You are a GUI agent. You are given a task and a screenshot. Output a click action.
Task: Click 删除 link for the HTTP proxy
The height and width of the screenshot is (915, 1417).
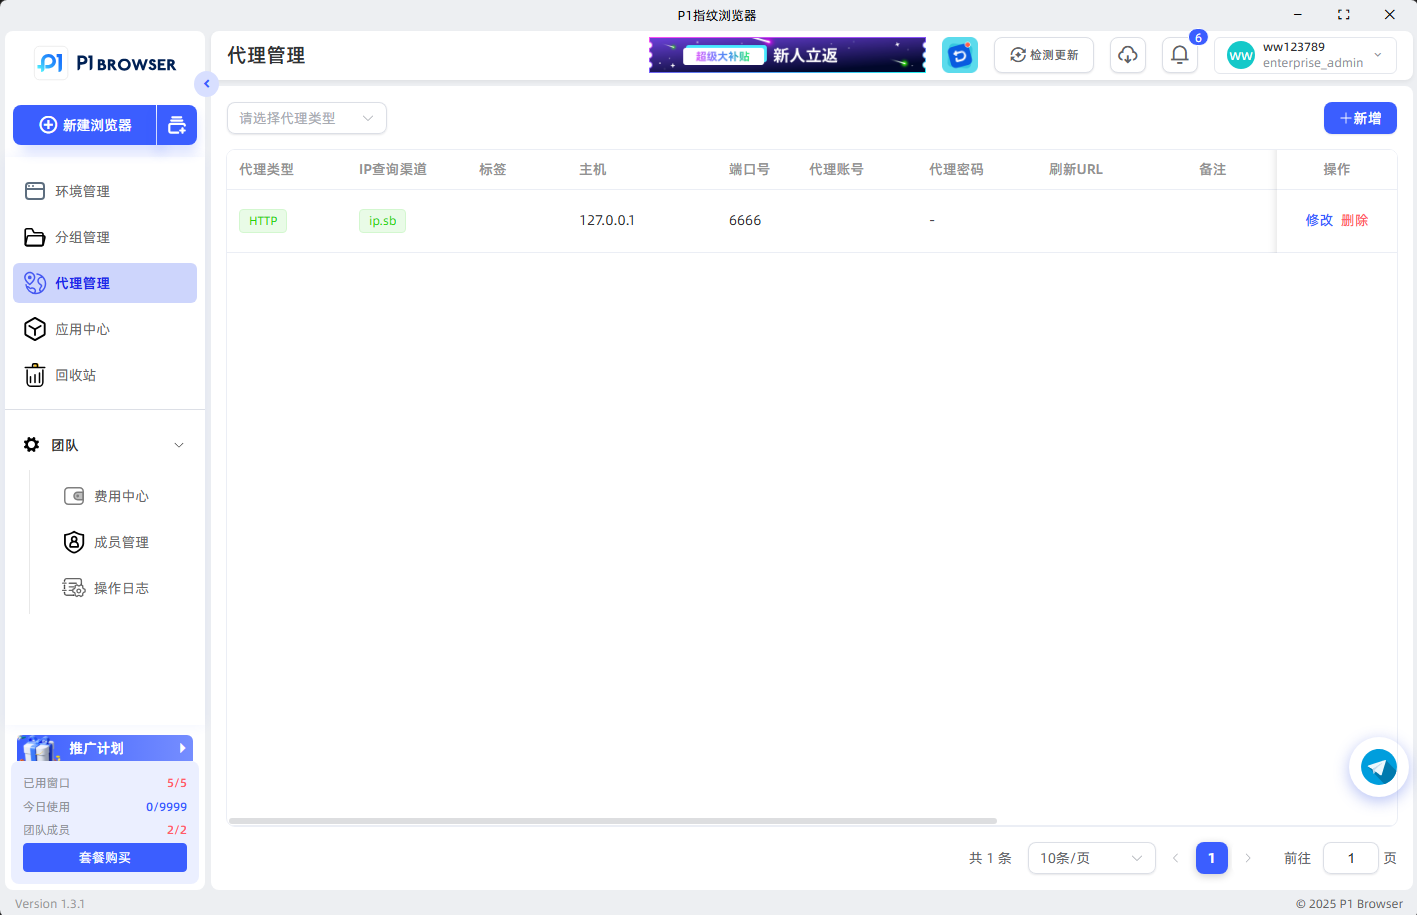click(1355, 220)
